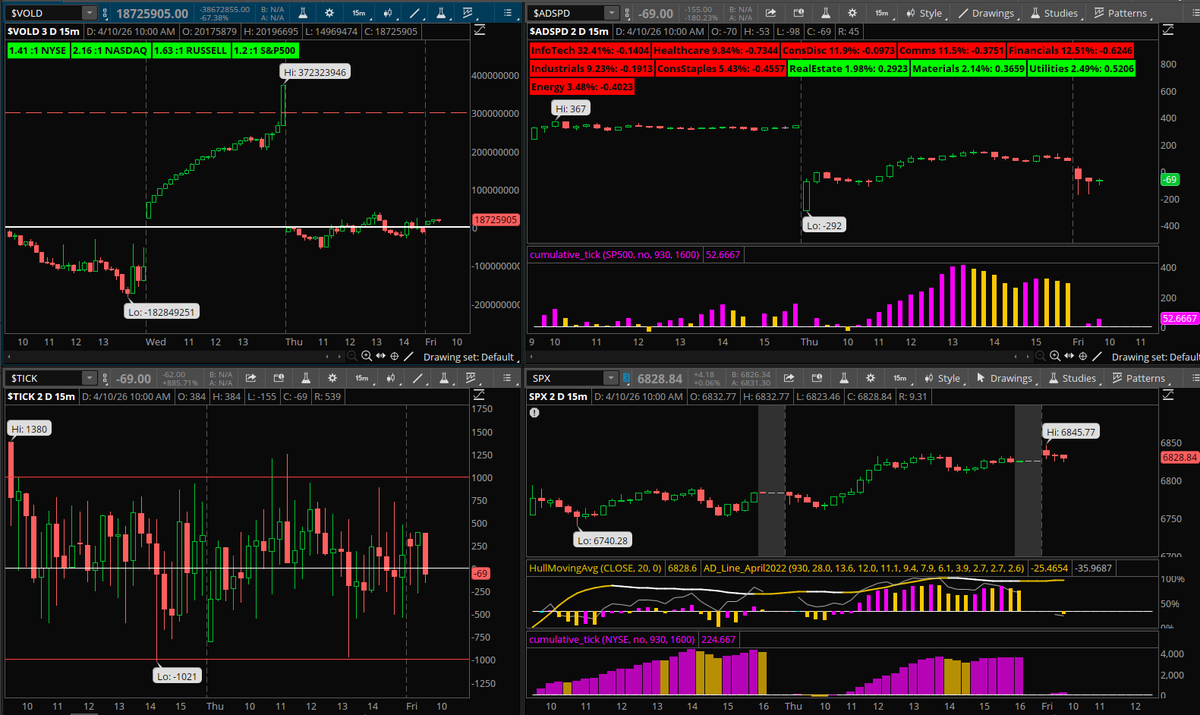
Task: Open drawings line tool in $VOLD toolbar
Action: point(415,13)
